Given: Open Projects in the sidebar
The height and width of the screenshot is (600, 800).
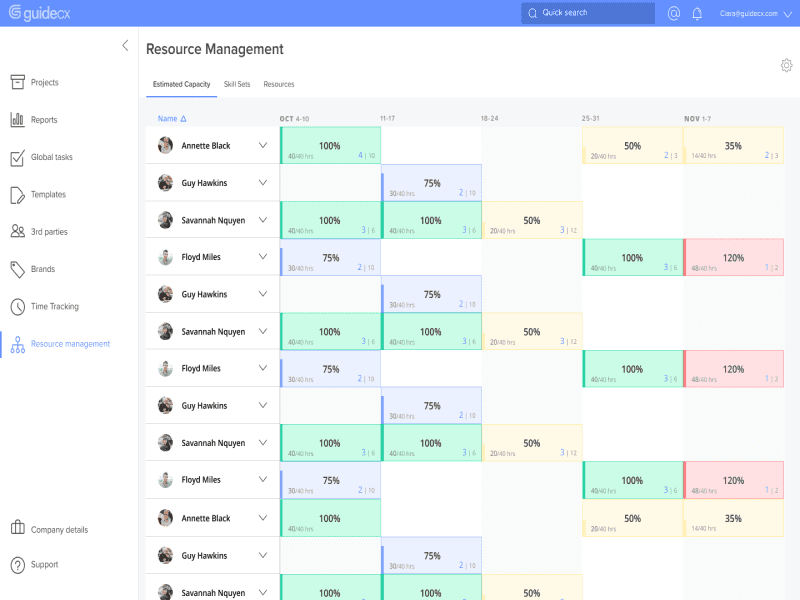Looking at the screenshot, I should [44, 82].
